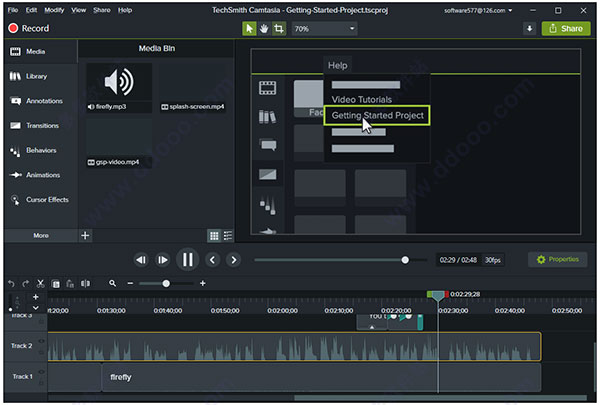
Task: Toggle Track 1 visibility eye icon
Action: click(x=41, y=372)
